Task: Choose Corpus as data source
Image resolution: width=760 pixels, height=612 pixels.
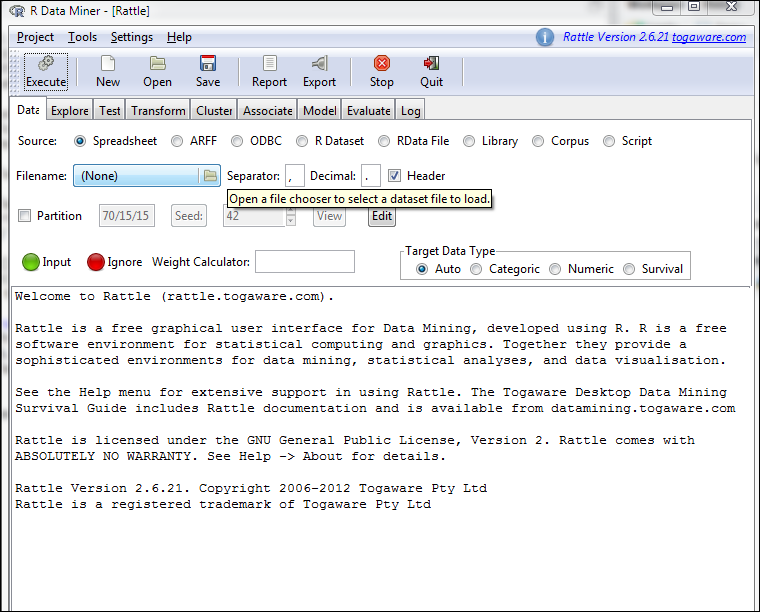Action: coord(538,141)
